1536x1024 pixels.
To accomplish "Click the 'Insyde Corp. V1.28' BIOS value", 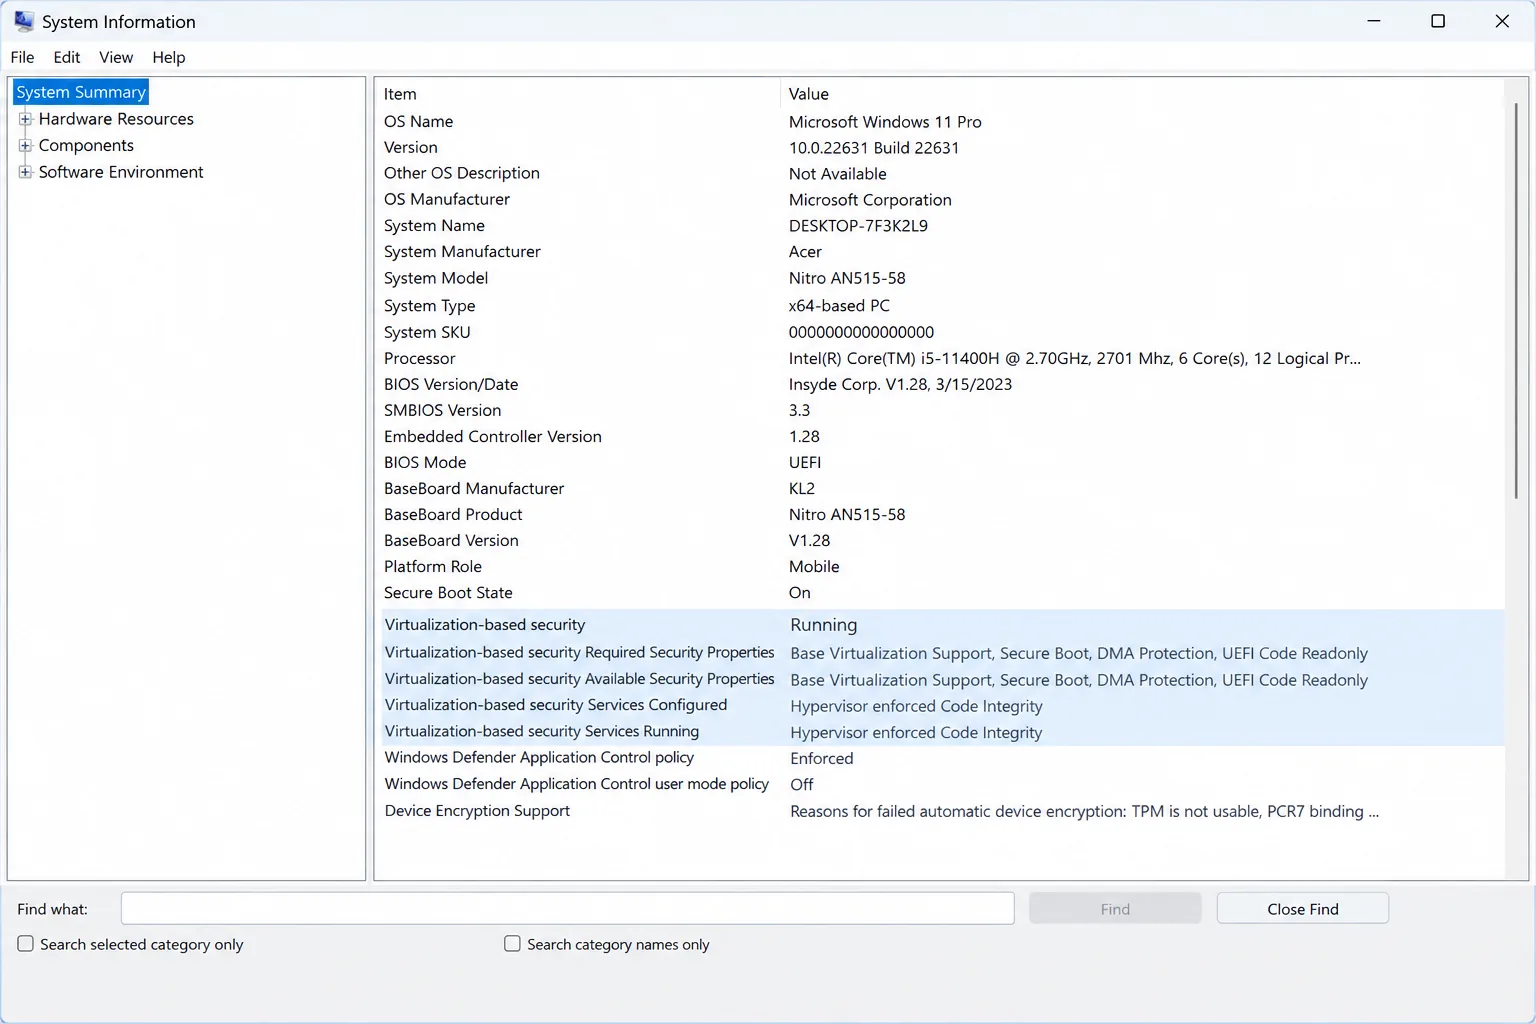I will click(x=900, y=384).
